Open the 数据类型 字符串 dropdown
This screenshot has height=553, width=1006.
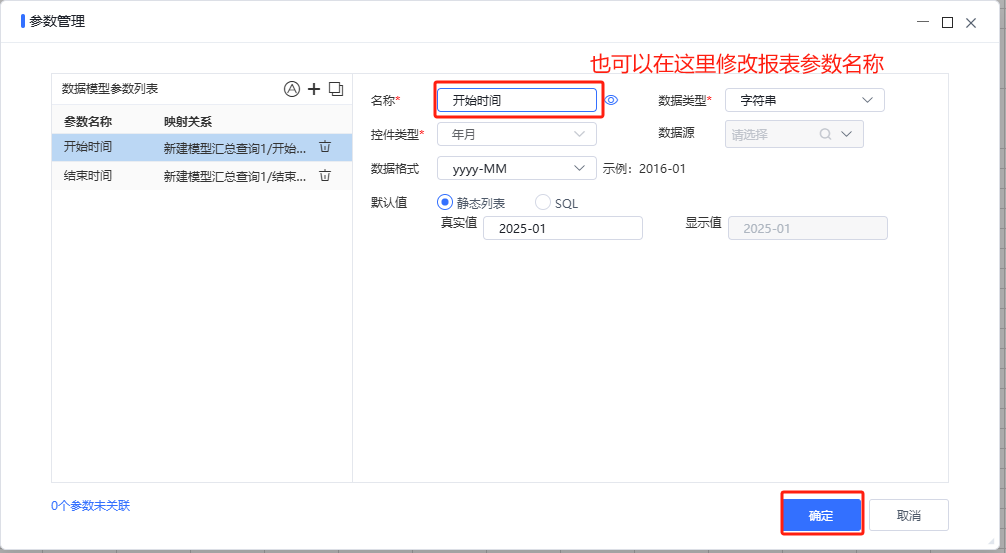tap(805, 100)
